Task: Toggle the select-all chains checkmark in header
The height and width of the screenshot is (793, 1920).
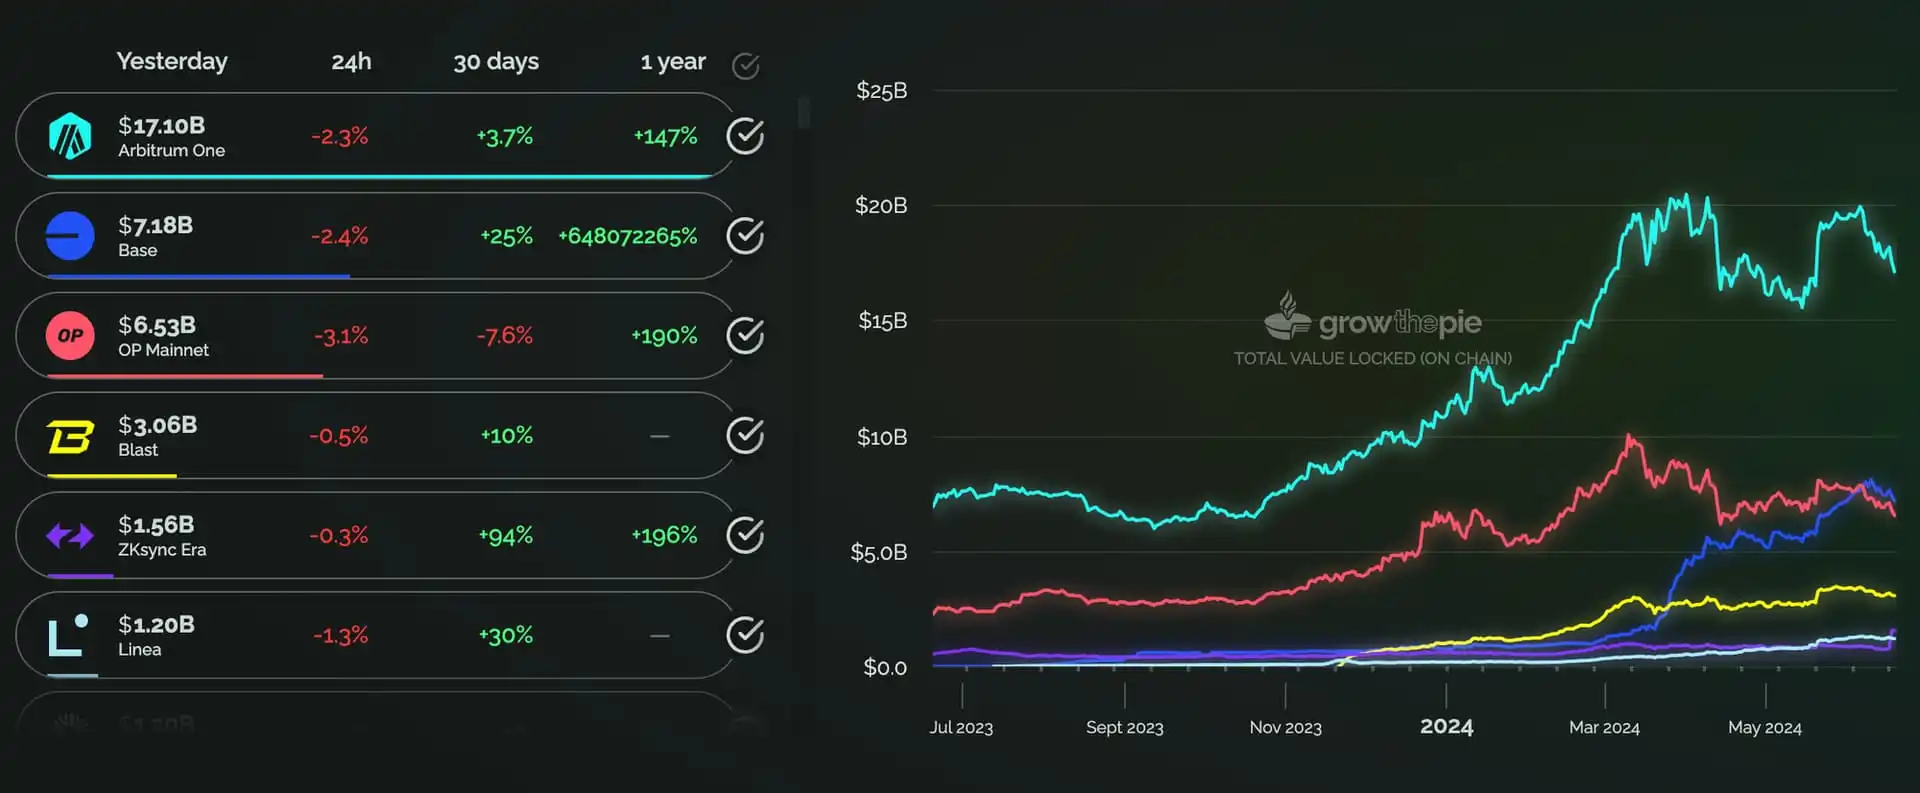Action: point(745,66)
